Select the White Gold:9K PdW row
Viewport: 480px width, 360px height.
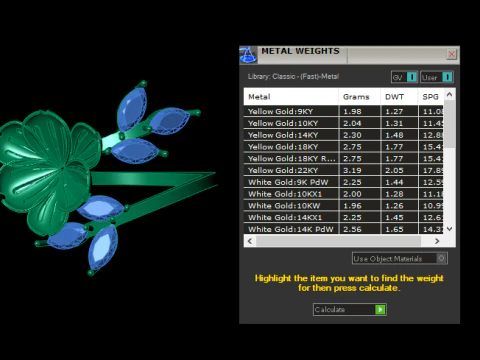click(344, 182)
